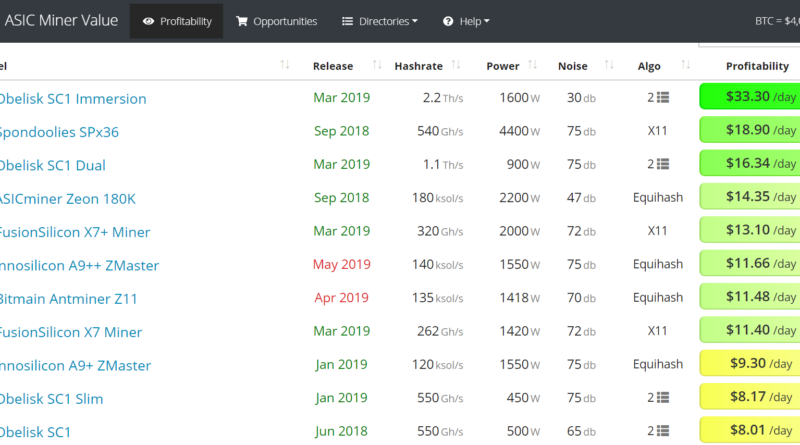This screenshot has width=800, height=445.
Task: Click the Hashrate column header text
Action: click(418, 66)
